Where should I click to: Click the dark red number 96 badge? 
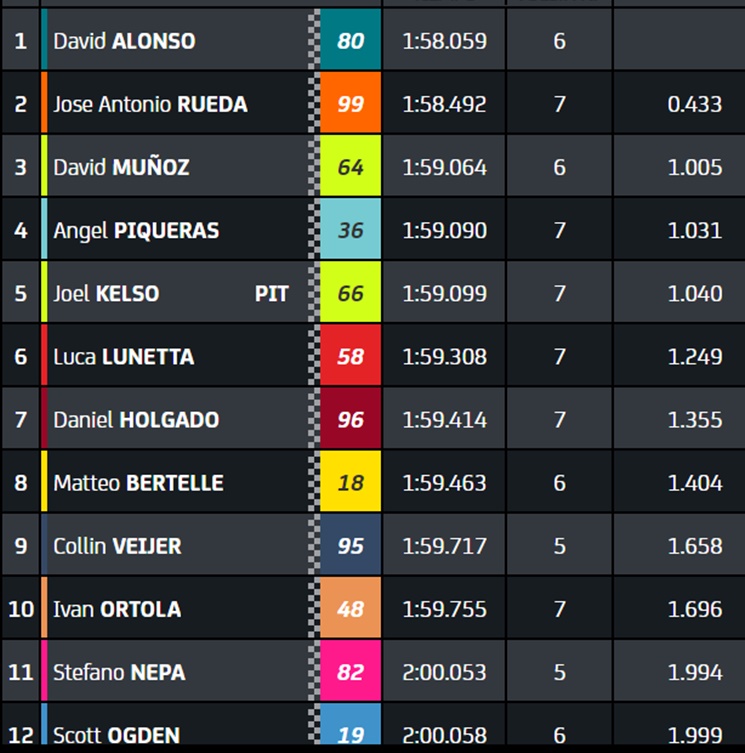pos(350,419)
